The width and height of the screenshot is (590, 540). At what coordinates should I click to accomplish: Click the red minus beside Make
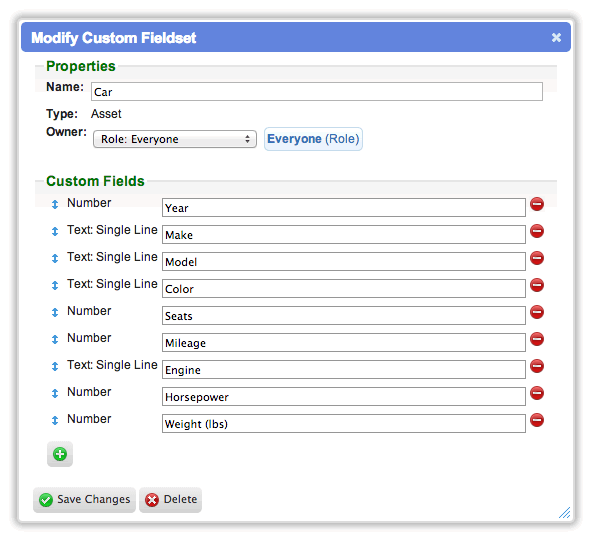pos(537,231)
